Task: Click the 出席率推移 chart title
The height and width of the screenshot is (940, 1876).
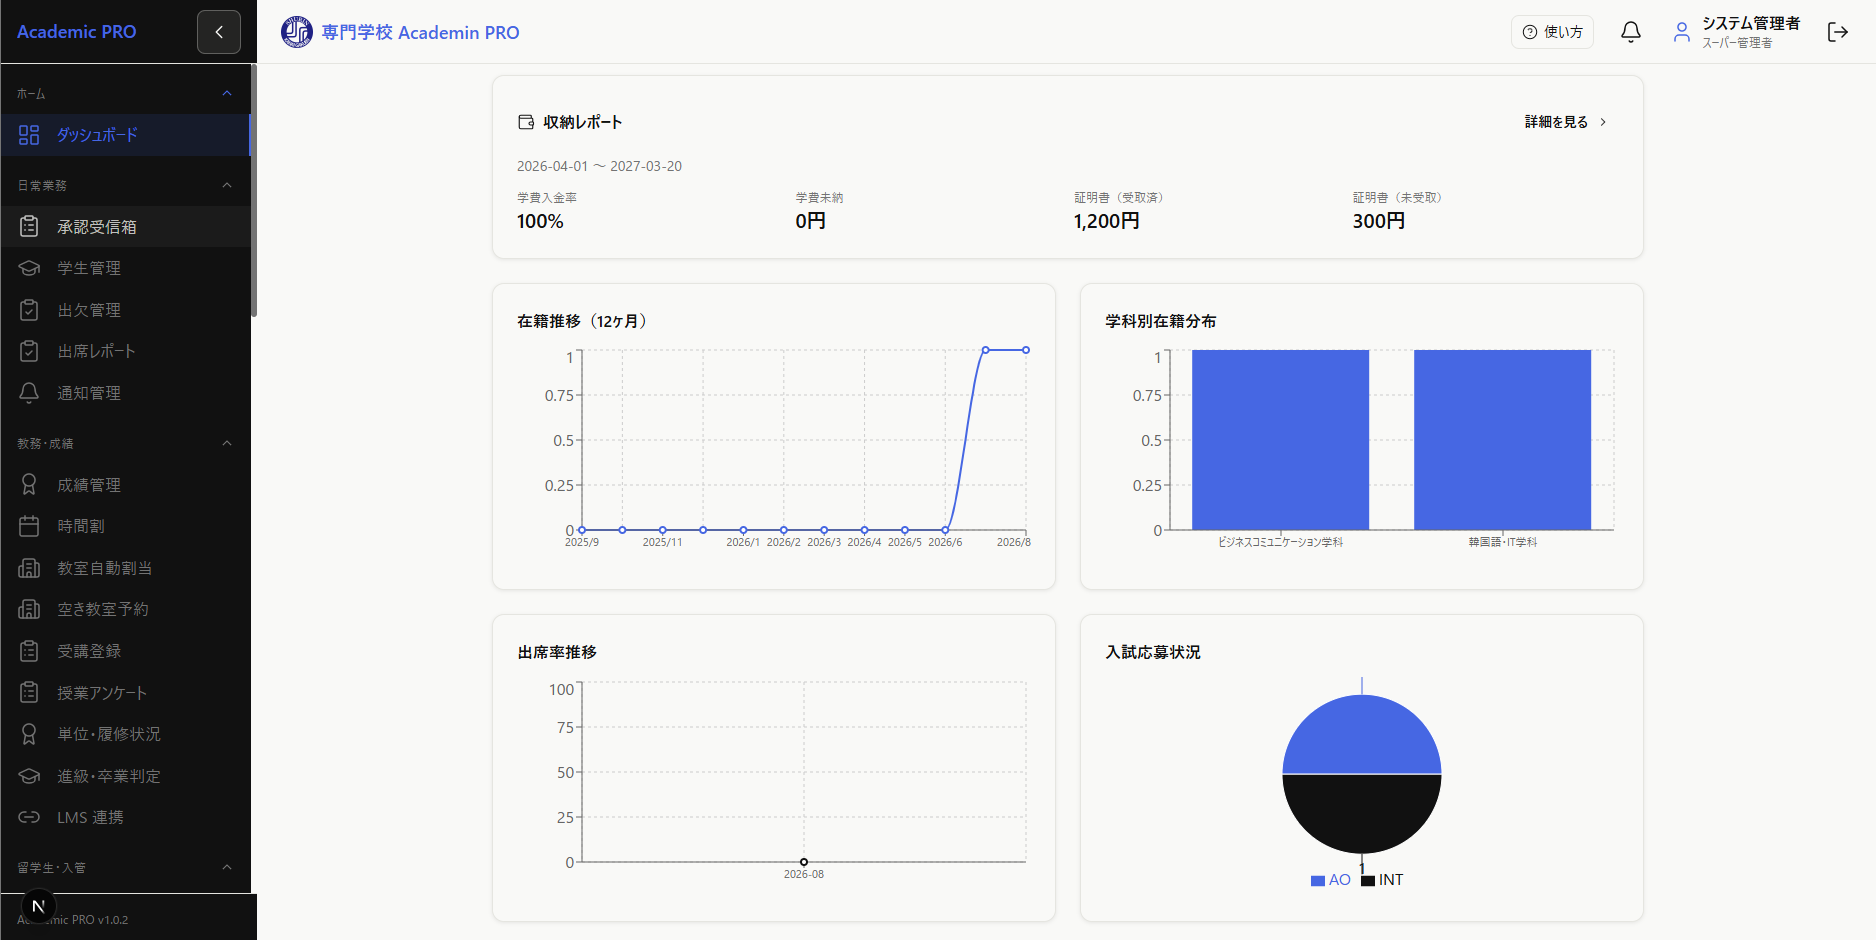Action: pos(557,652)
